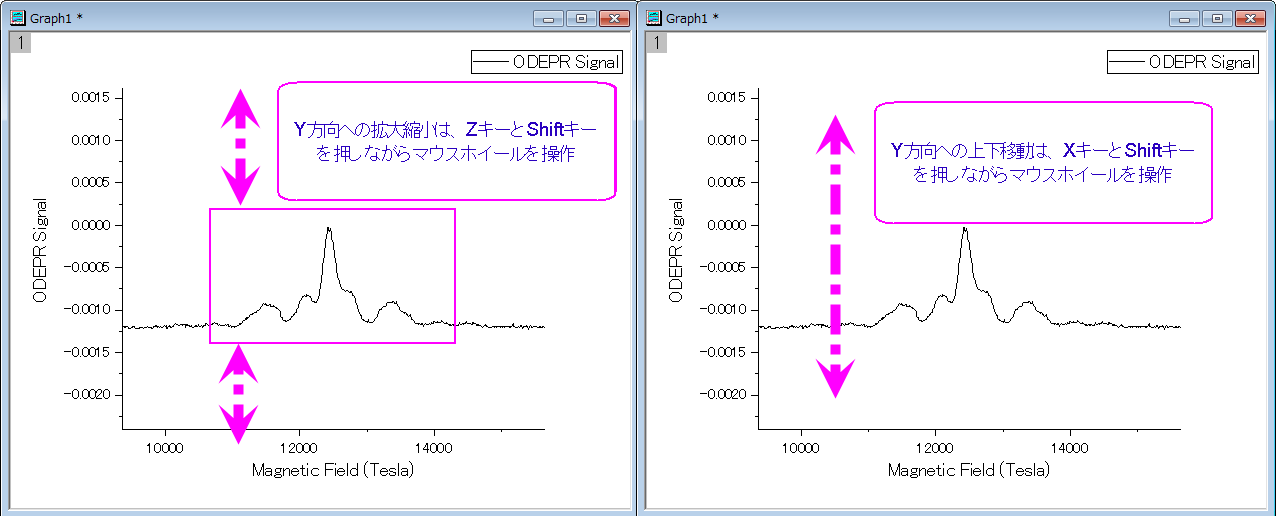This screenshot has width=1277, height=516.
Task: Click right graph's Magnetic Field (Tesla) axis title
Action: tap(969, 470)
